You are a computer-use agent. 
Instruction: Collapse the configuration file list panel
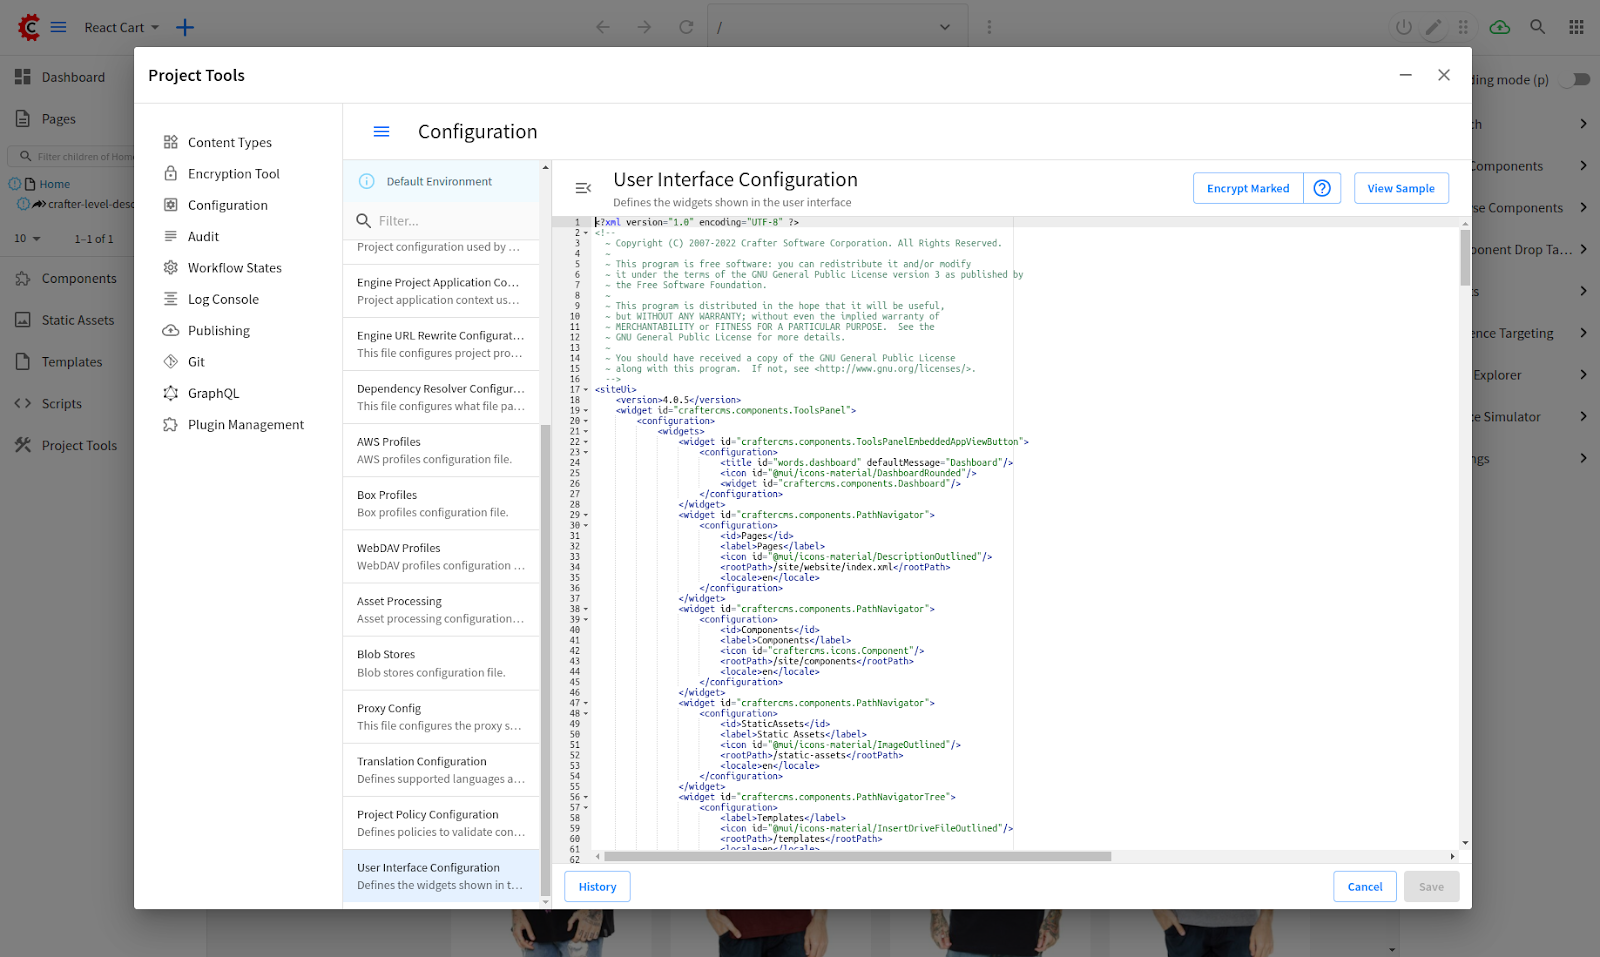[583, 188]
